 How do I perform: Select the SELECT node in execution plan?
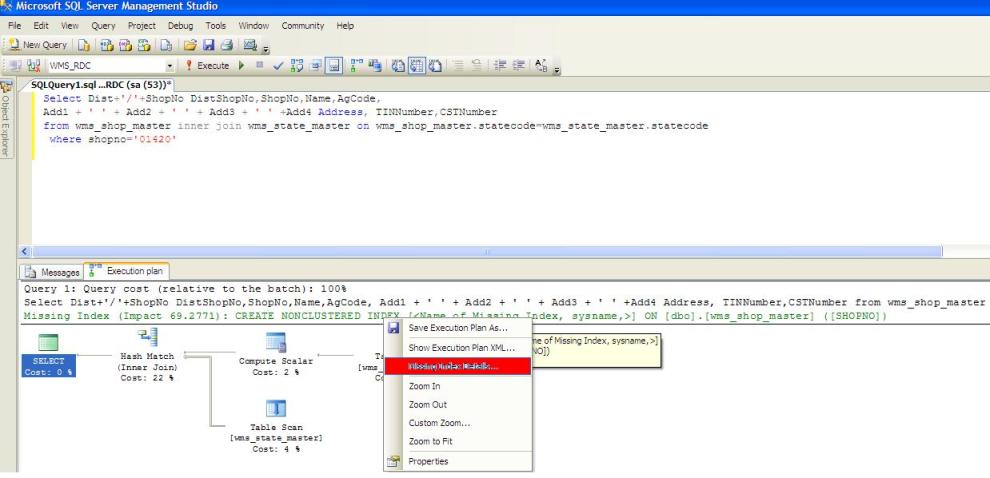coord(49,355)
